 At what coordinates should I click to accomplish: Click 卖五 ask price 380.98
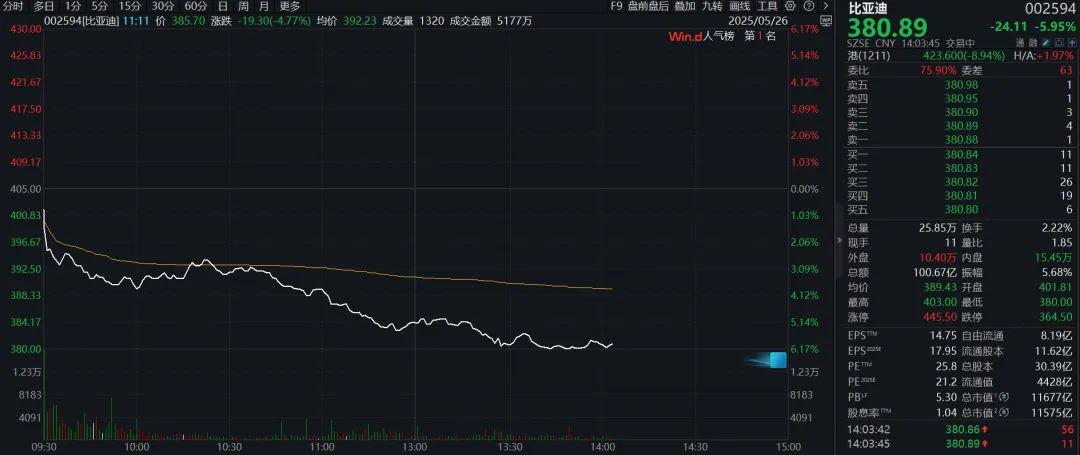[961, 84]
